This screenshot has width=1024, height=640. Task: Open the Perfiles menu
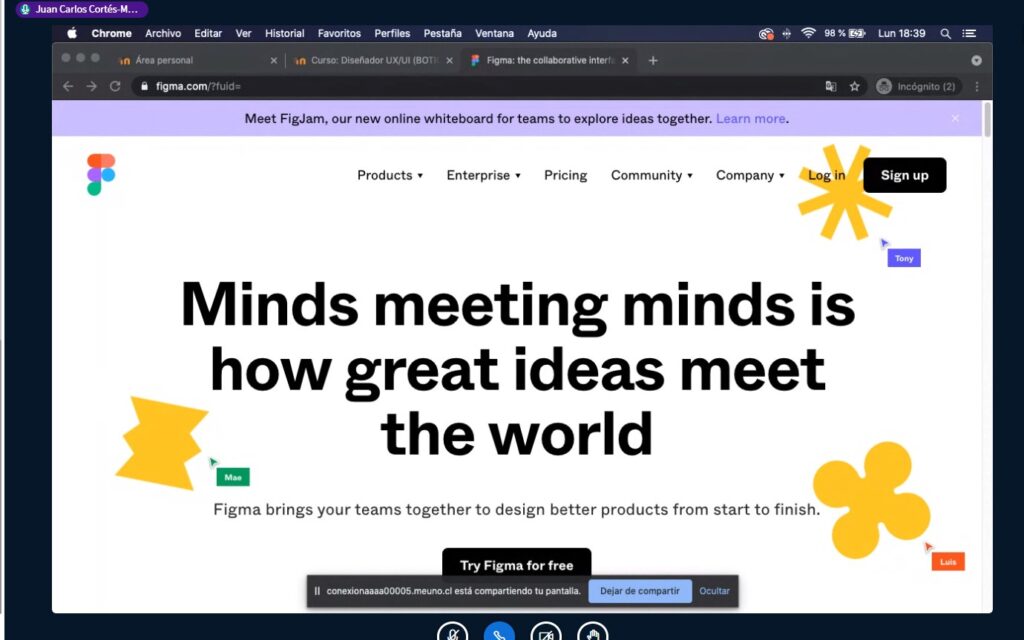tap(392, 33)
